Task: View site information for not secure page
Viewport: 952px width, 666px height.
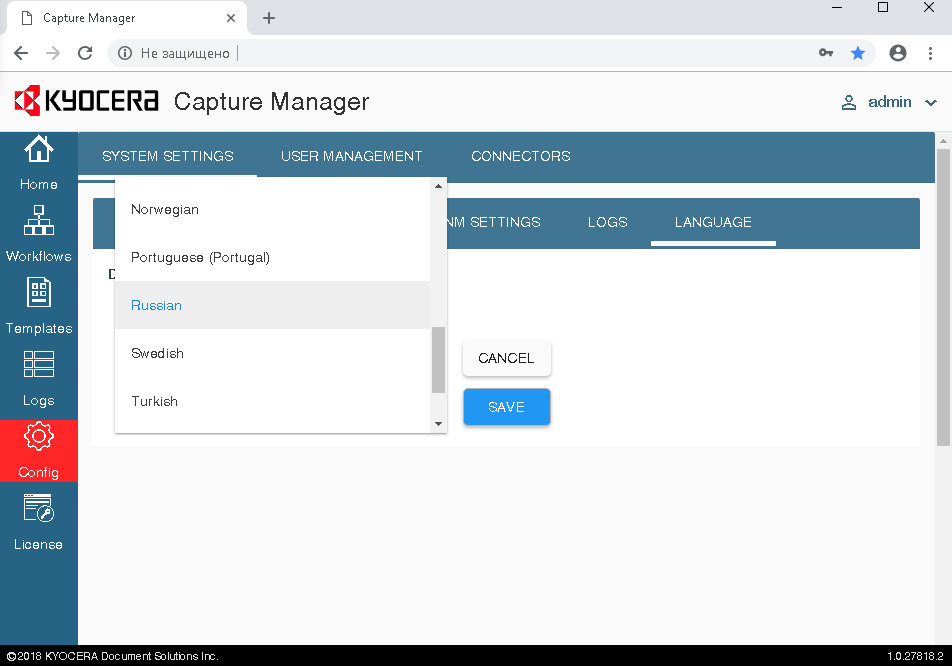Action: (125, 53)
